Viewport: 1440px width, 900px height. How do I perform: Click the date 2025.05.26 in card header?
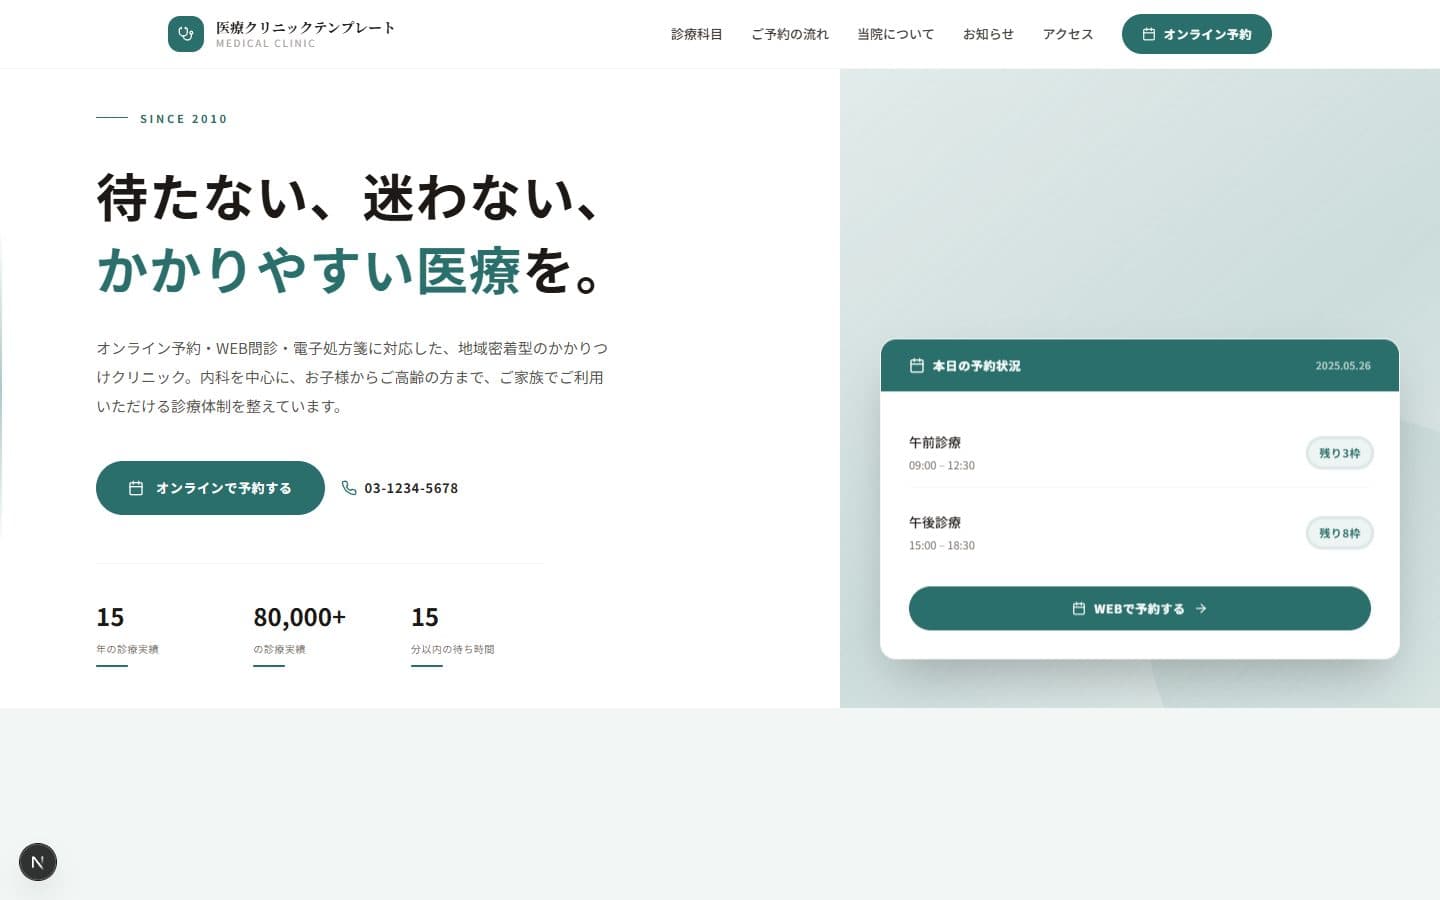pos(1343,366)
